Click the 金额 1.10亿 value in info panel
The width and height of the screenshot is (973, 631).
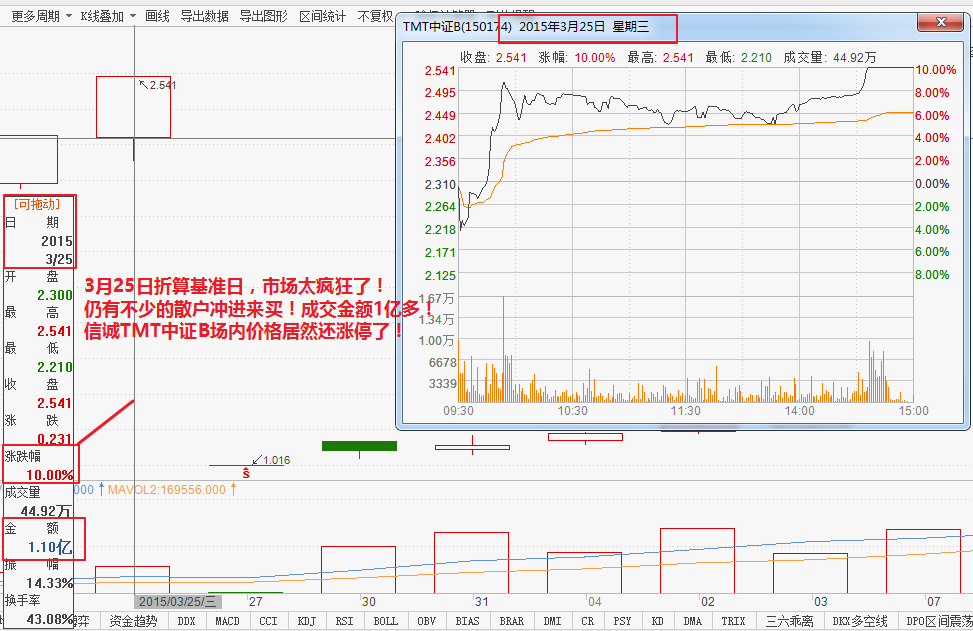[50, 547]
